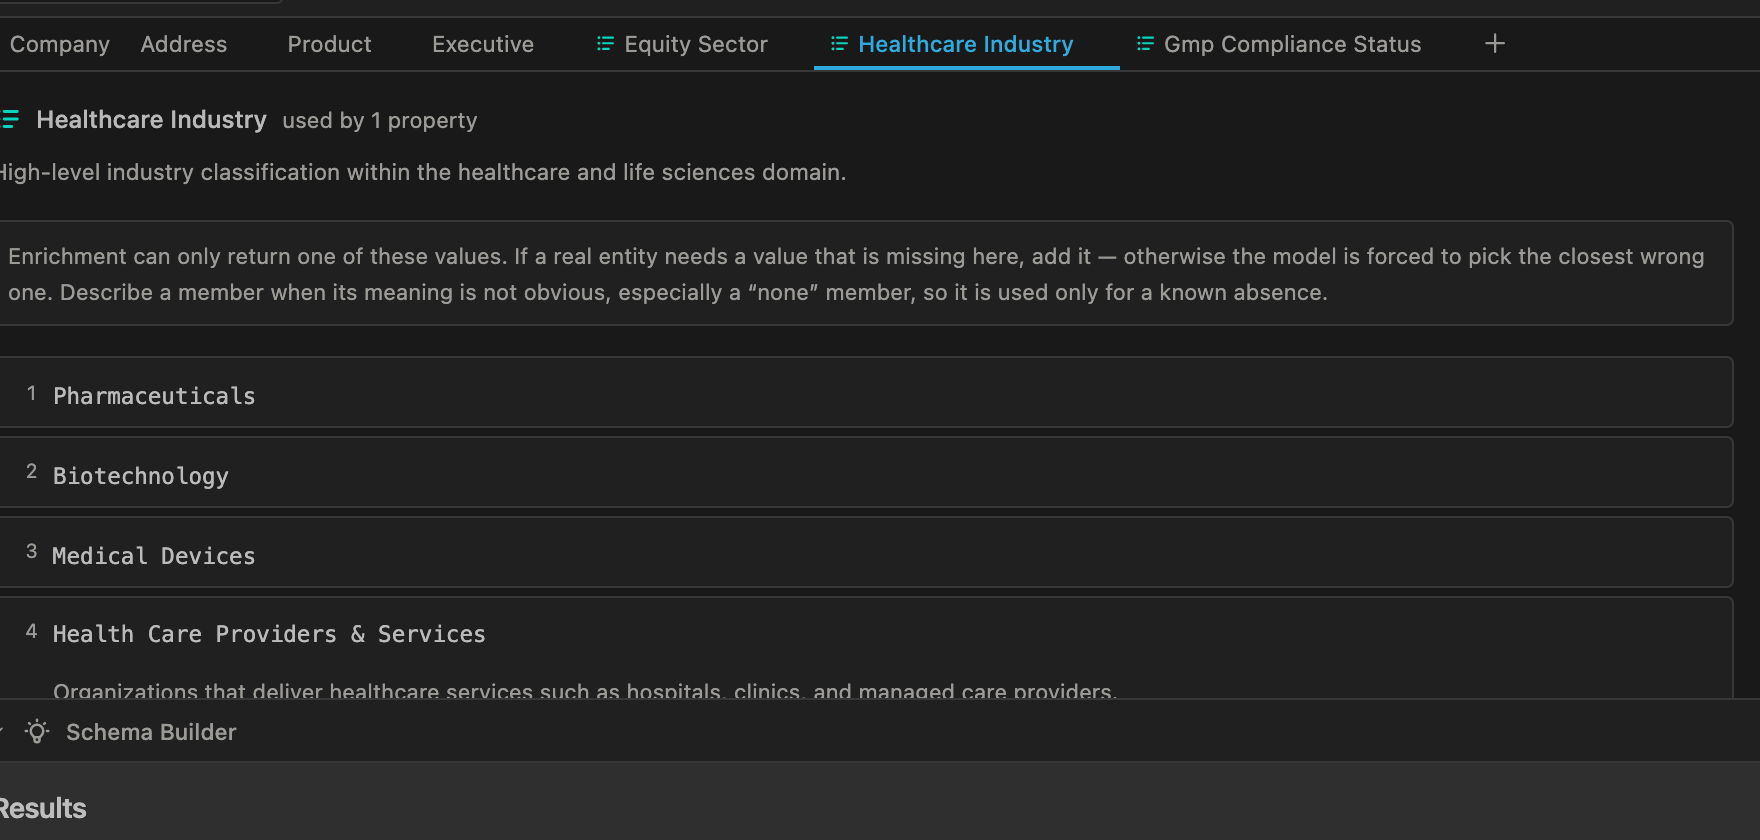Open the Gmp Compliance Status tab
The height and width of the screenshot is (840, 1760).
coord(1278,44)
